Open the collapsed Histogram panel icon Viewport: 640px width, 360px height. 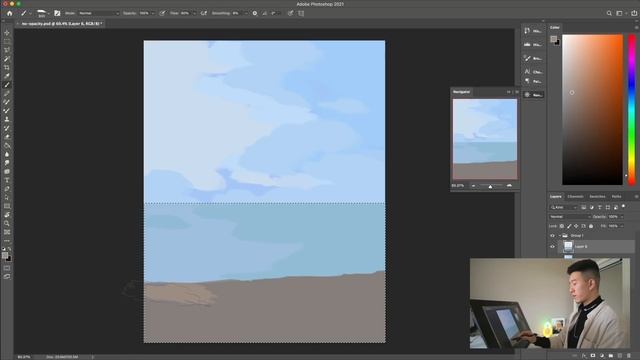(x=527, y=44)
